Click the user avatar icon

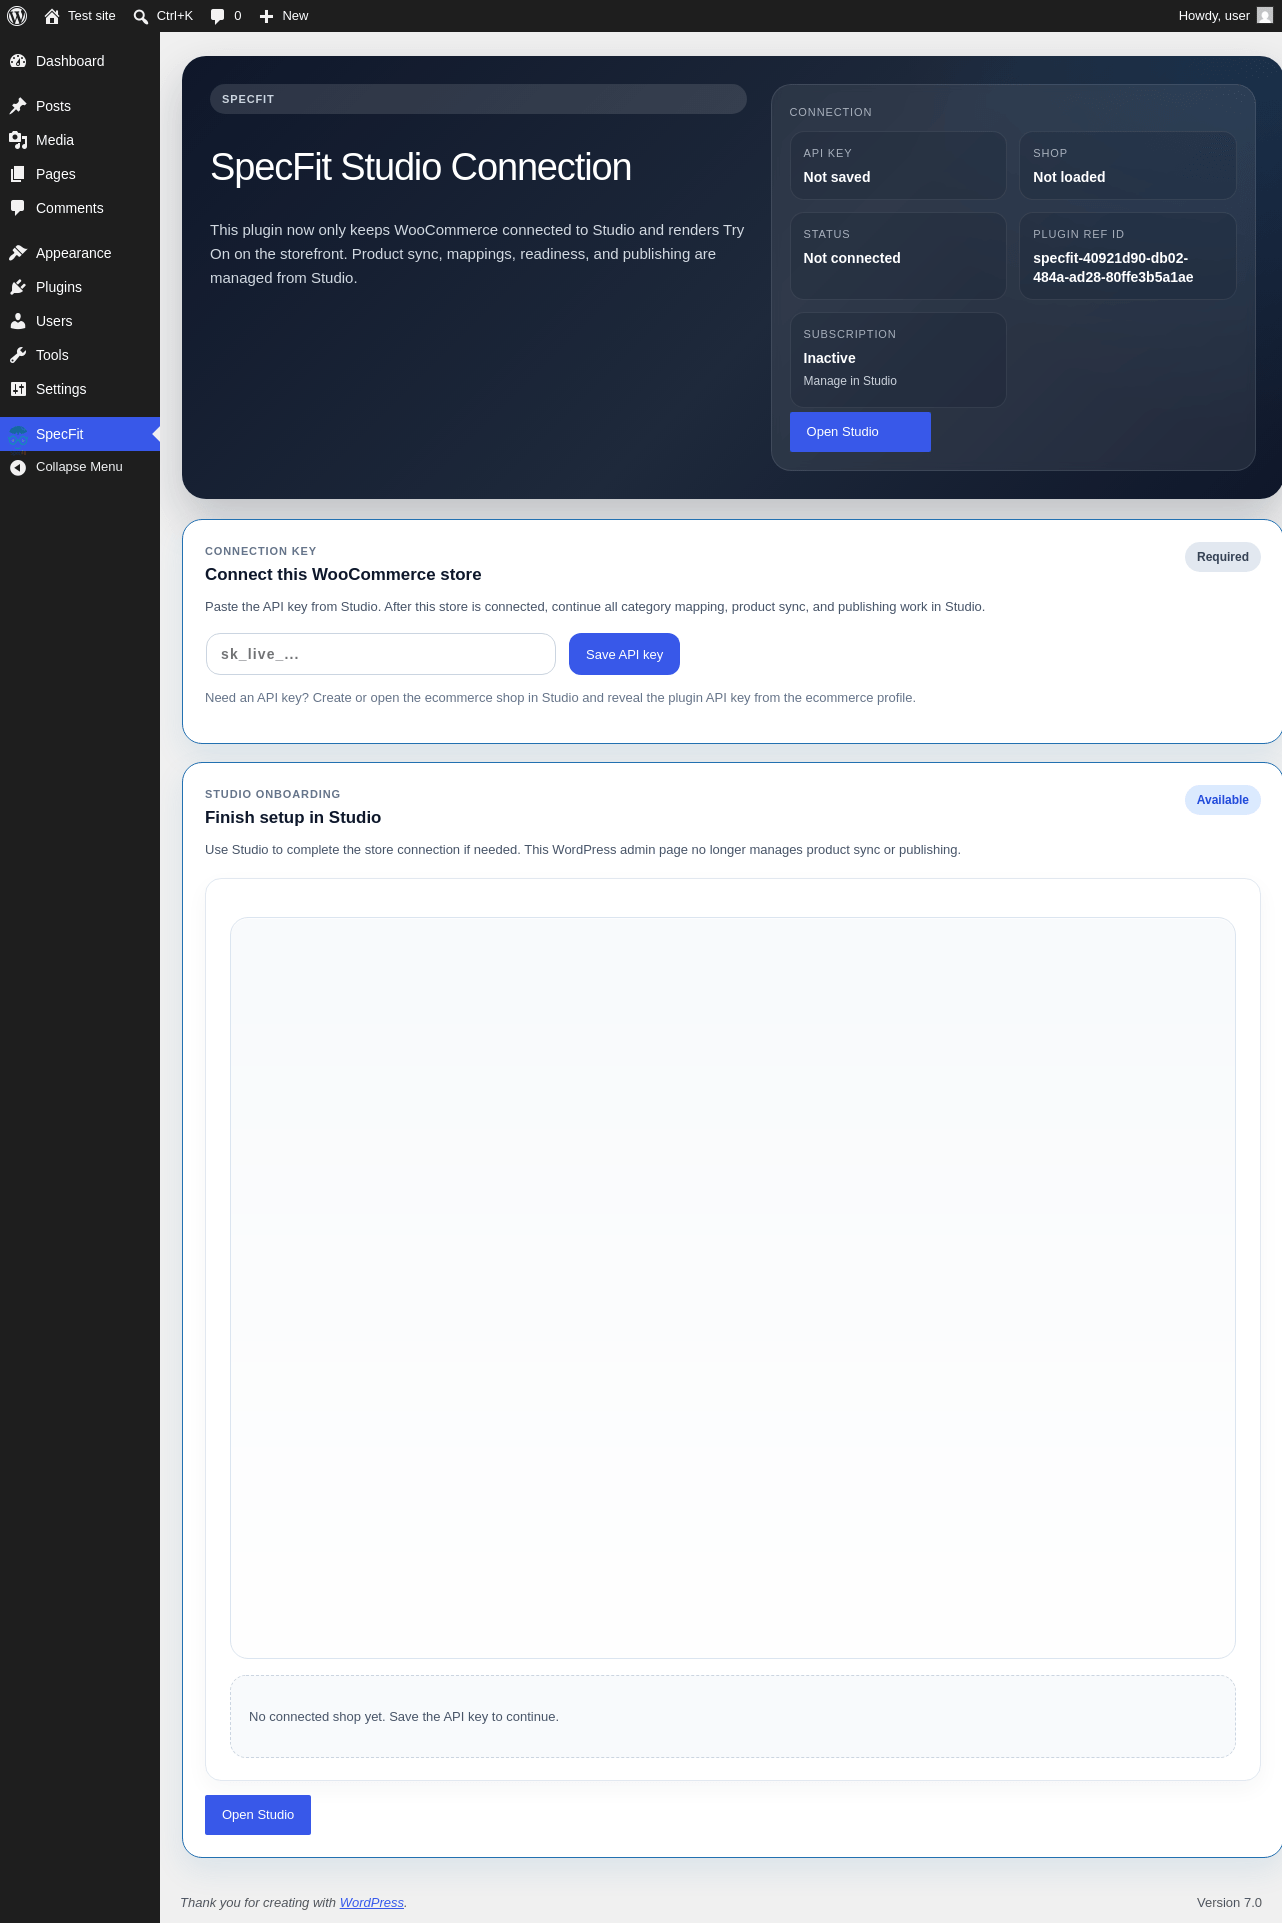coord(1265,16)
